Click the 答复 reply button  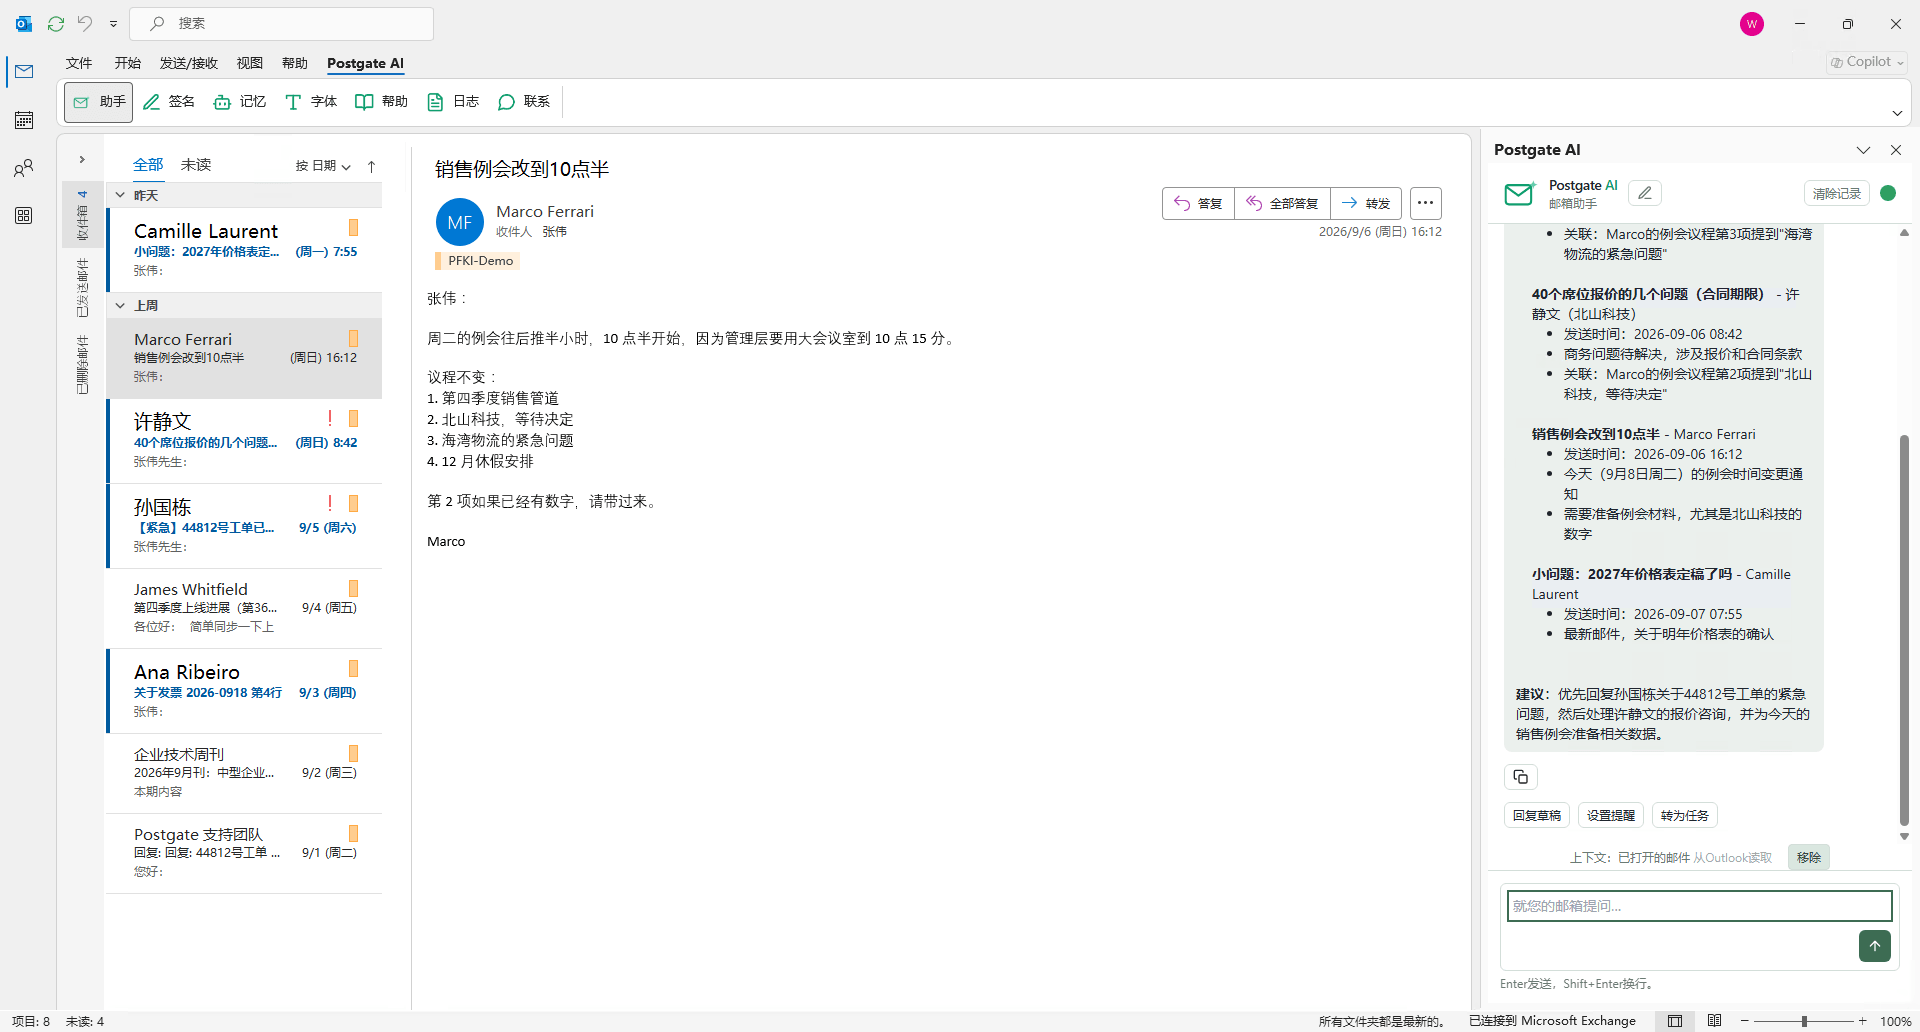click(1198, 203)
